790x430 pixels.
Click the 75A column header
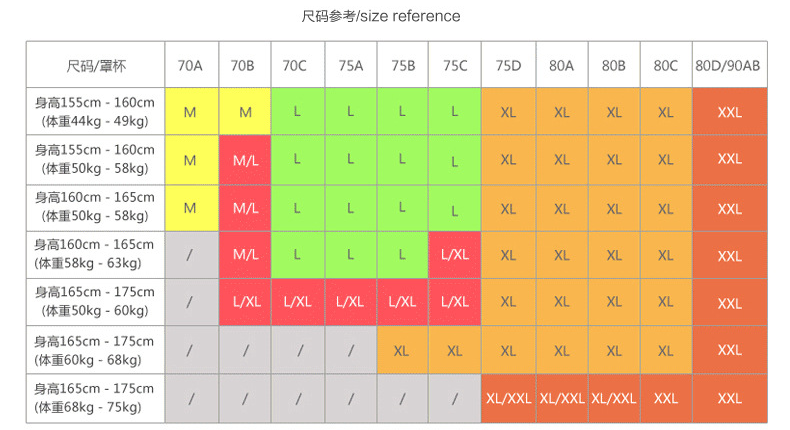point(350,66)
